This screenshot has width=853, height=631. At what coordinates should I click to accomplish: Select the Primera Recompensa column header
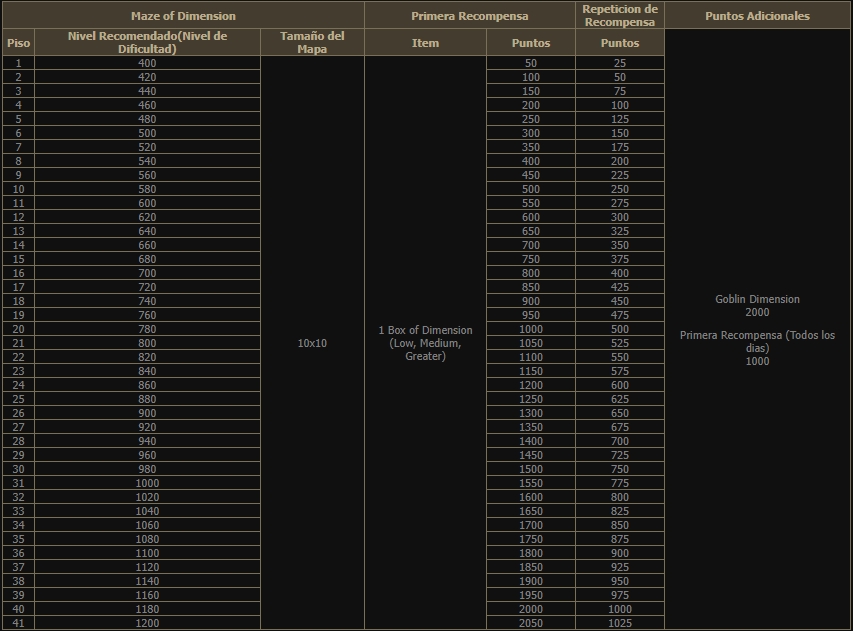[470, 16]
